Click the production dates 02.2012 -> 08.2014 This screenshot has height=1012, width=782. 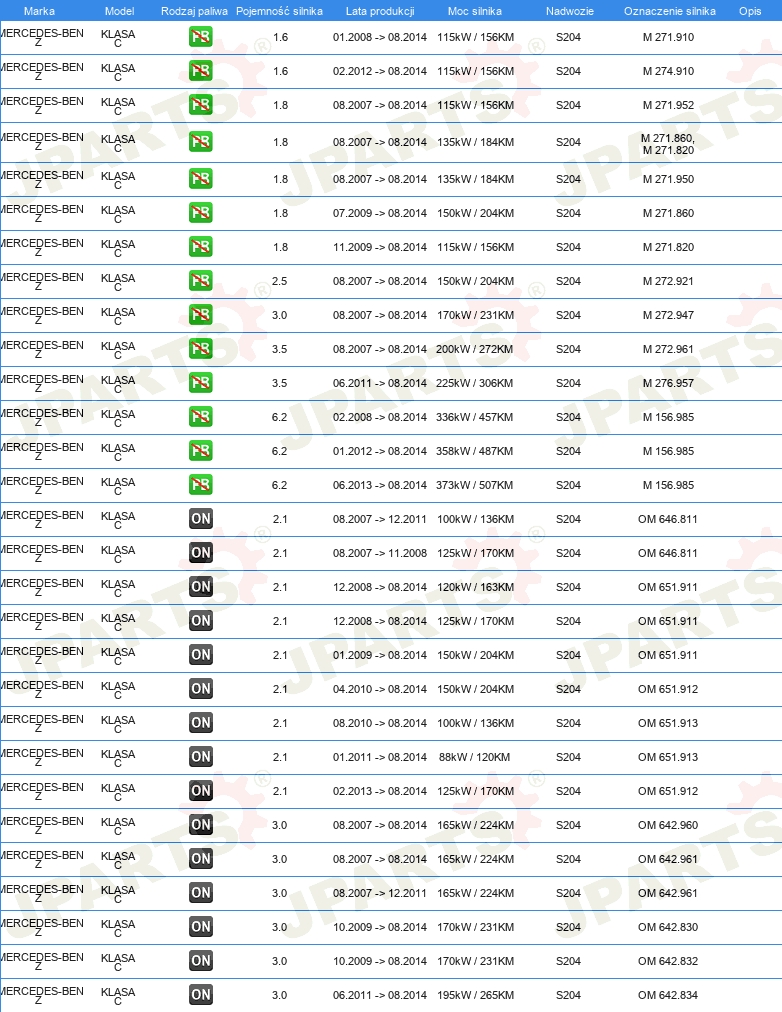[380, 71]
